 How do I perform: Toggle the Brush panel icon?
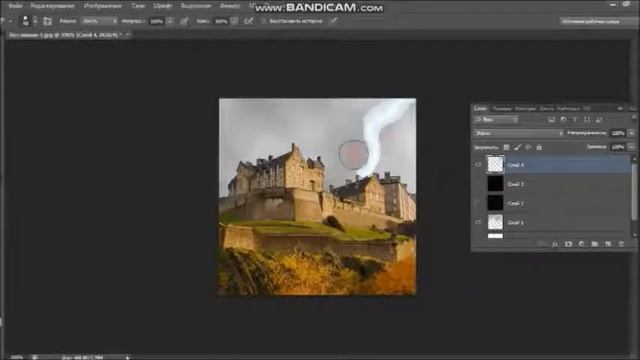(47, 21)
